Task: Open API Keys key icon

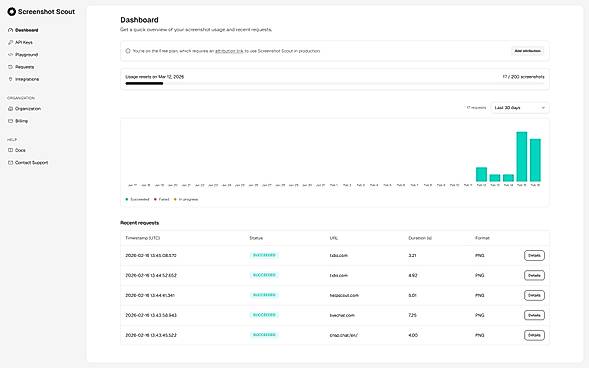Action: pos(11,42)
